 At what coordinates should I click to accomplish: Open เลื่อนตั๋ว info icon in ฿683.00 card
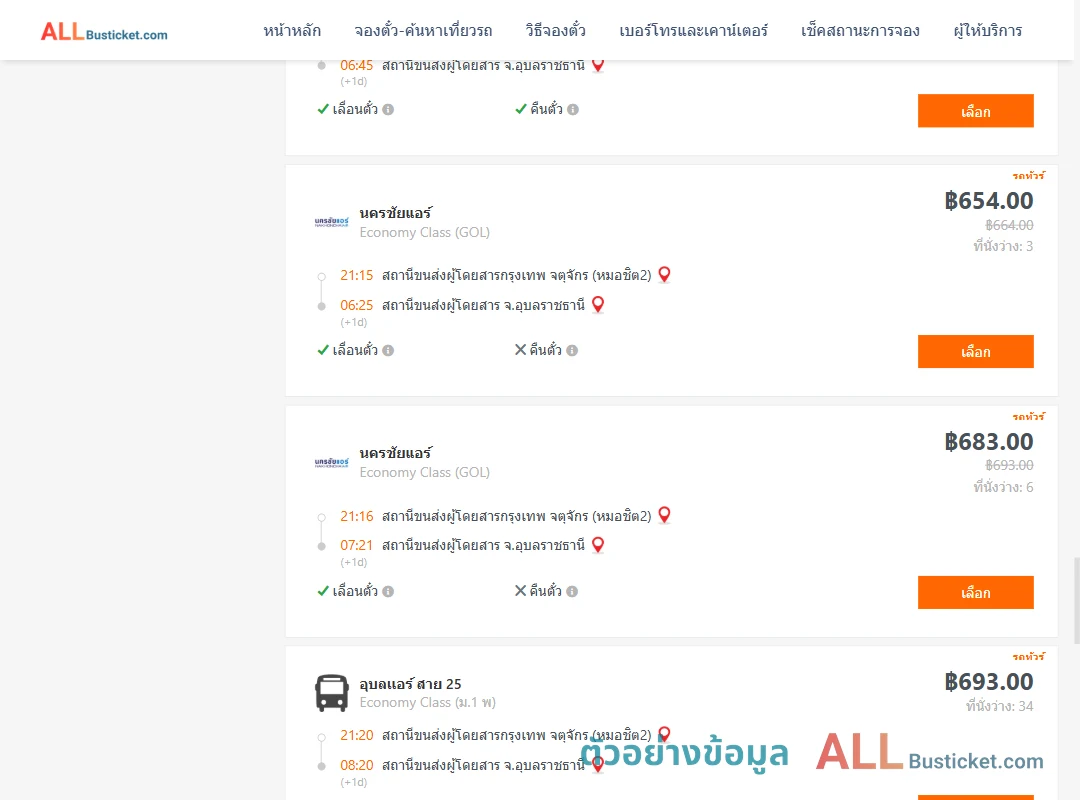click(388, 591)
